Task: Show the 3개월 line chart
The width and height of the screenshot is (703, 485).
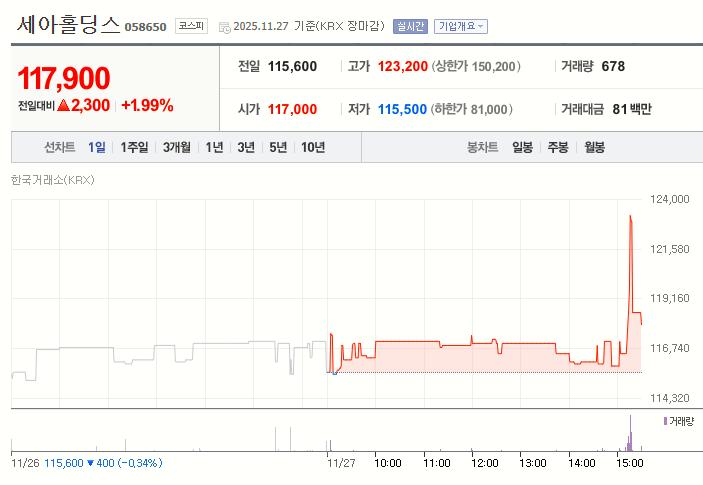Action: point(178,147)
